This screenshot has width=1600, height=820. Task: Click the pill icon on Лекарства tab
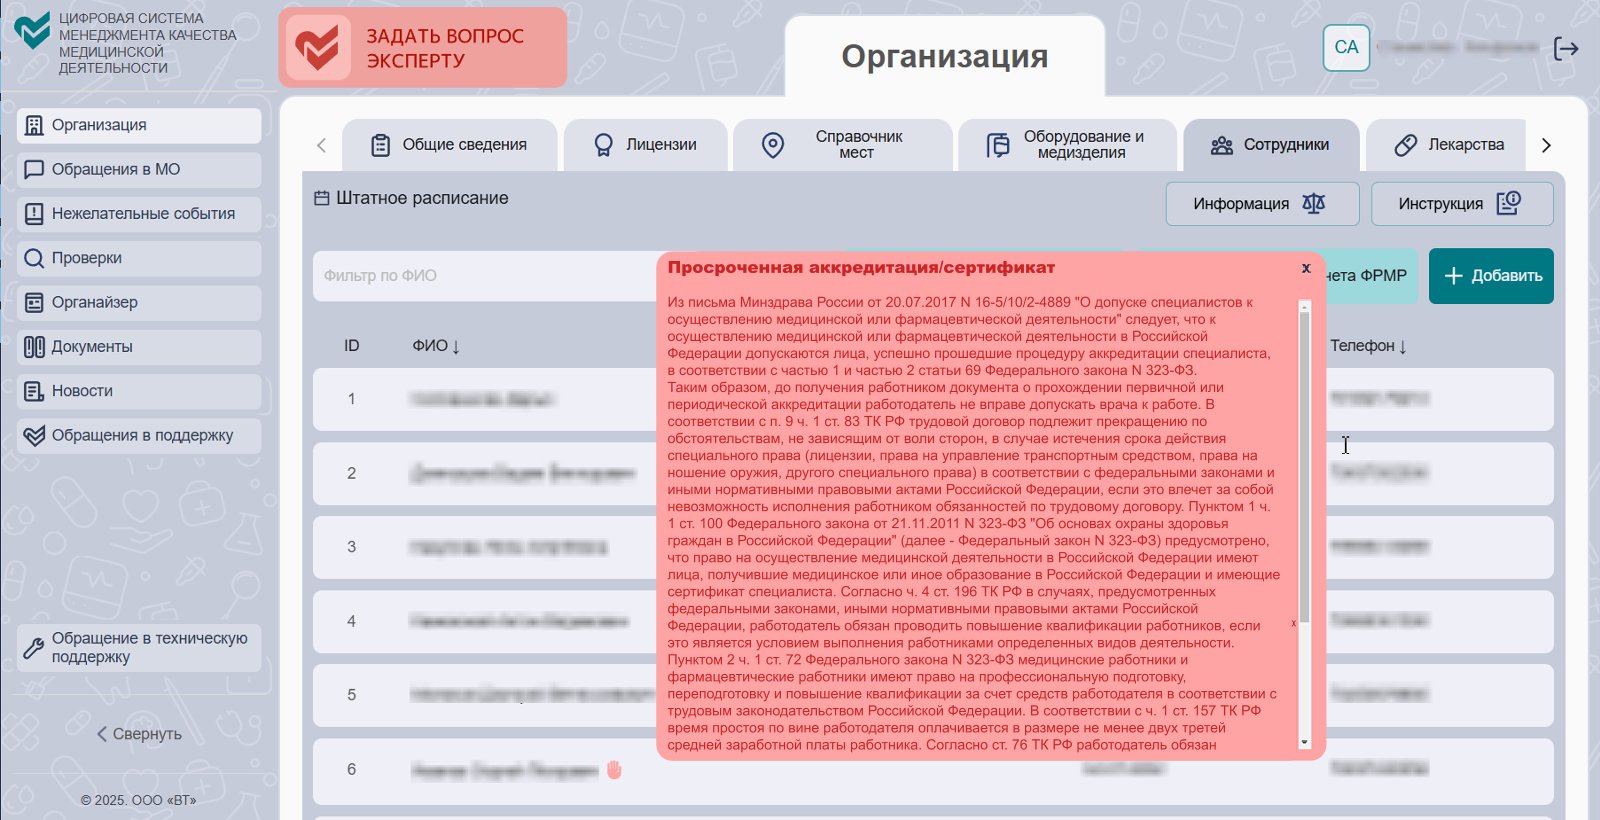point(1406,145)
